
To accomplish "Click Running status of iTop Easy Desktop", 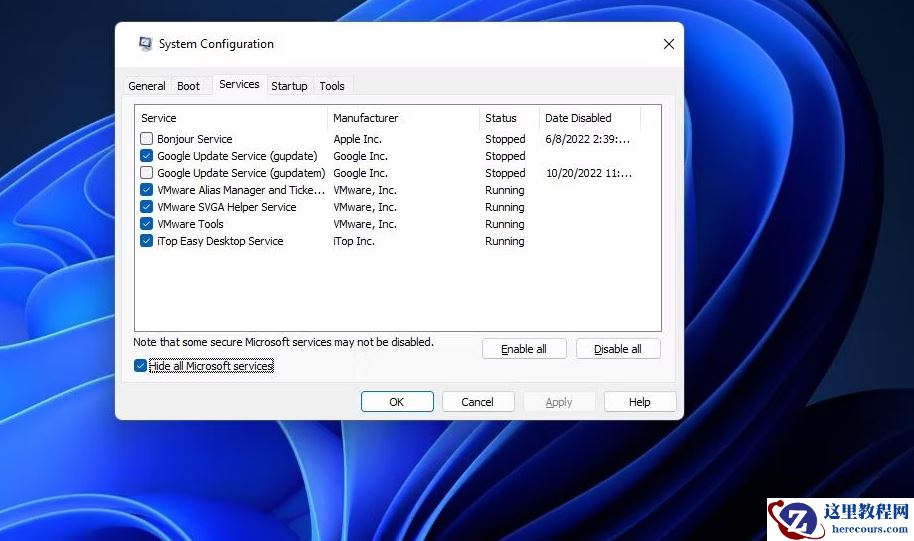I will (x=505, y=241).
